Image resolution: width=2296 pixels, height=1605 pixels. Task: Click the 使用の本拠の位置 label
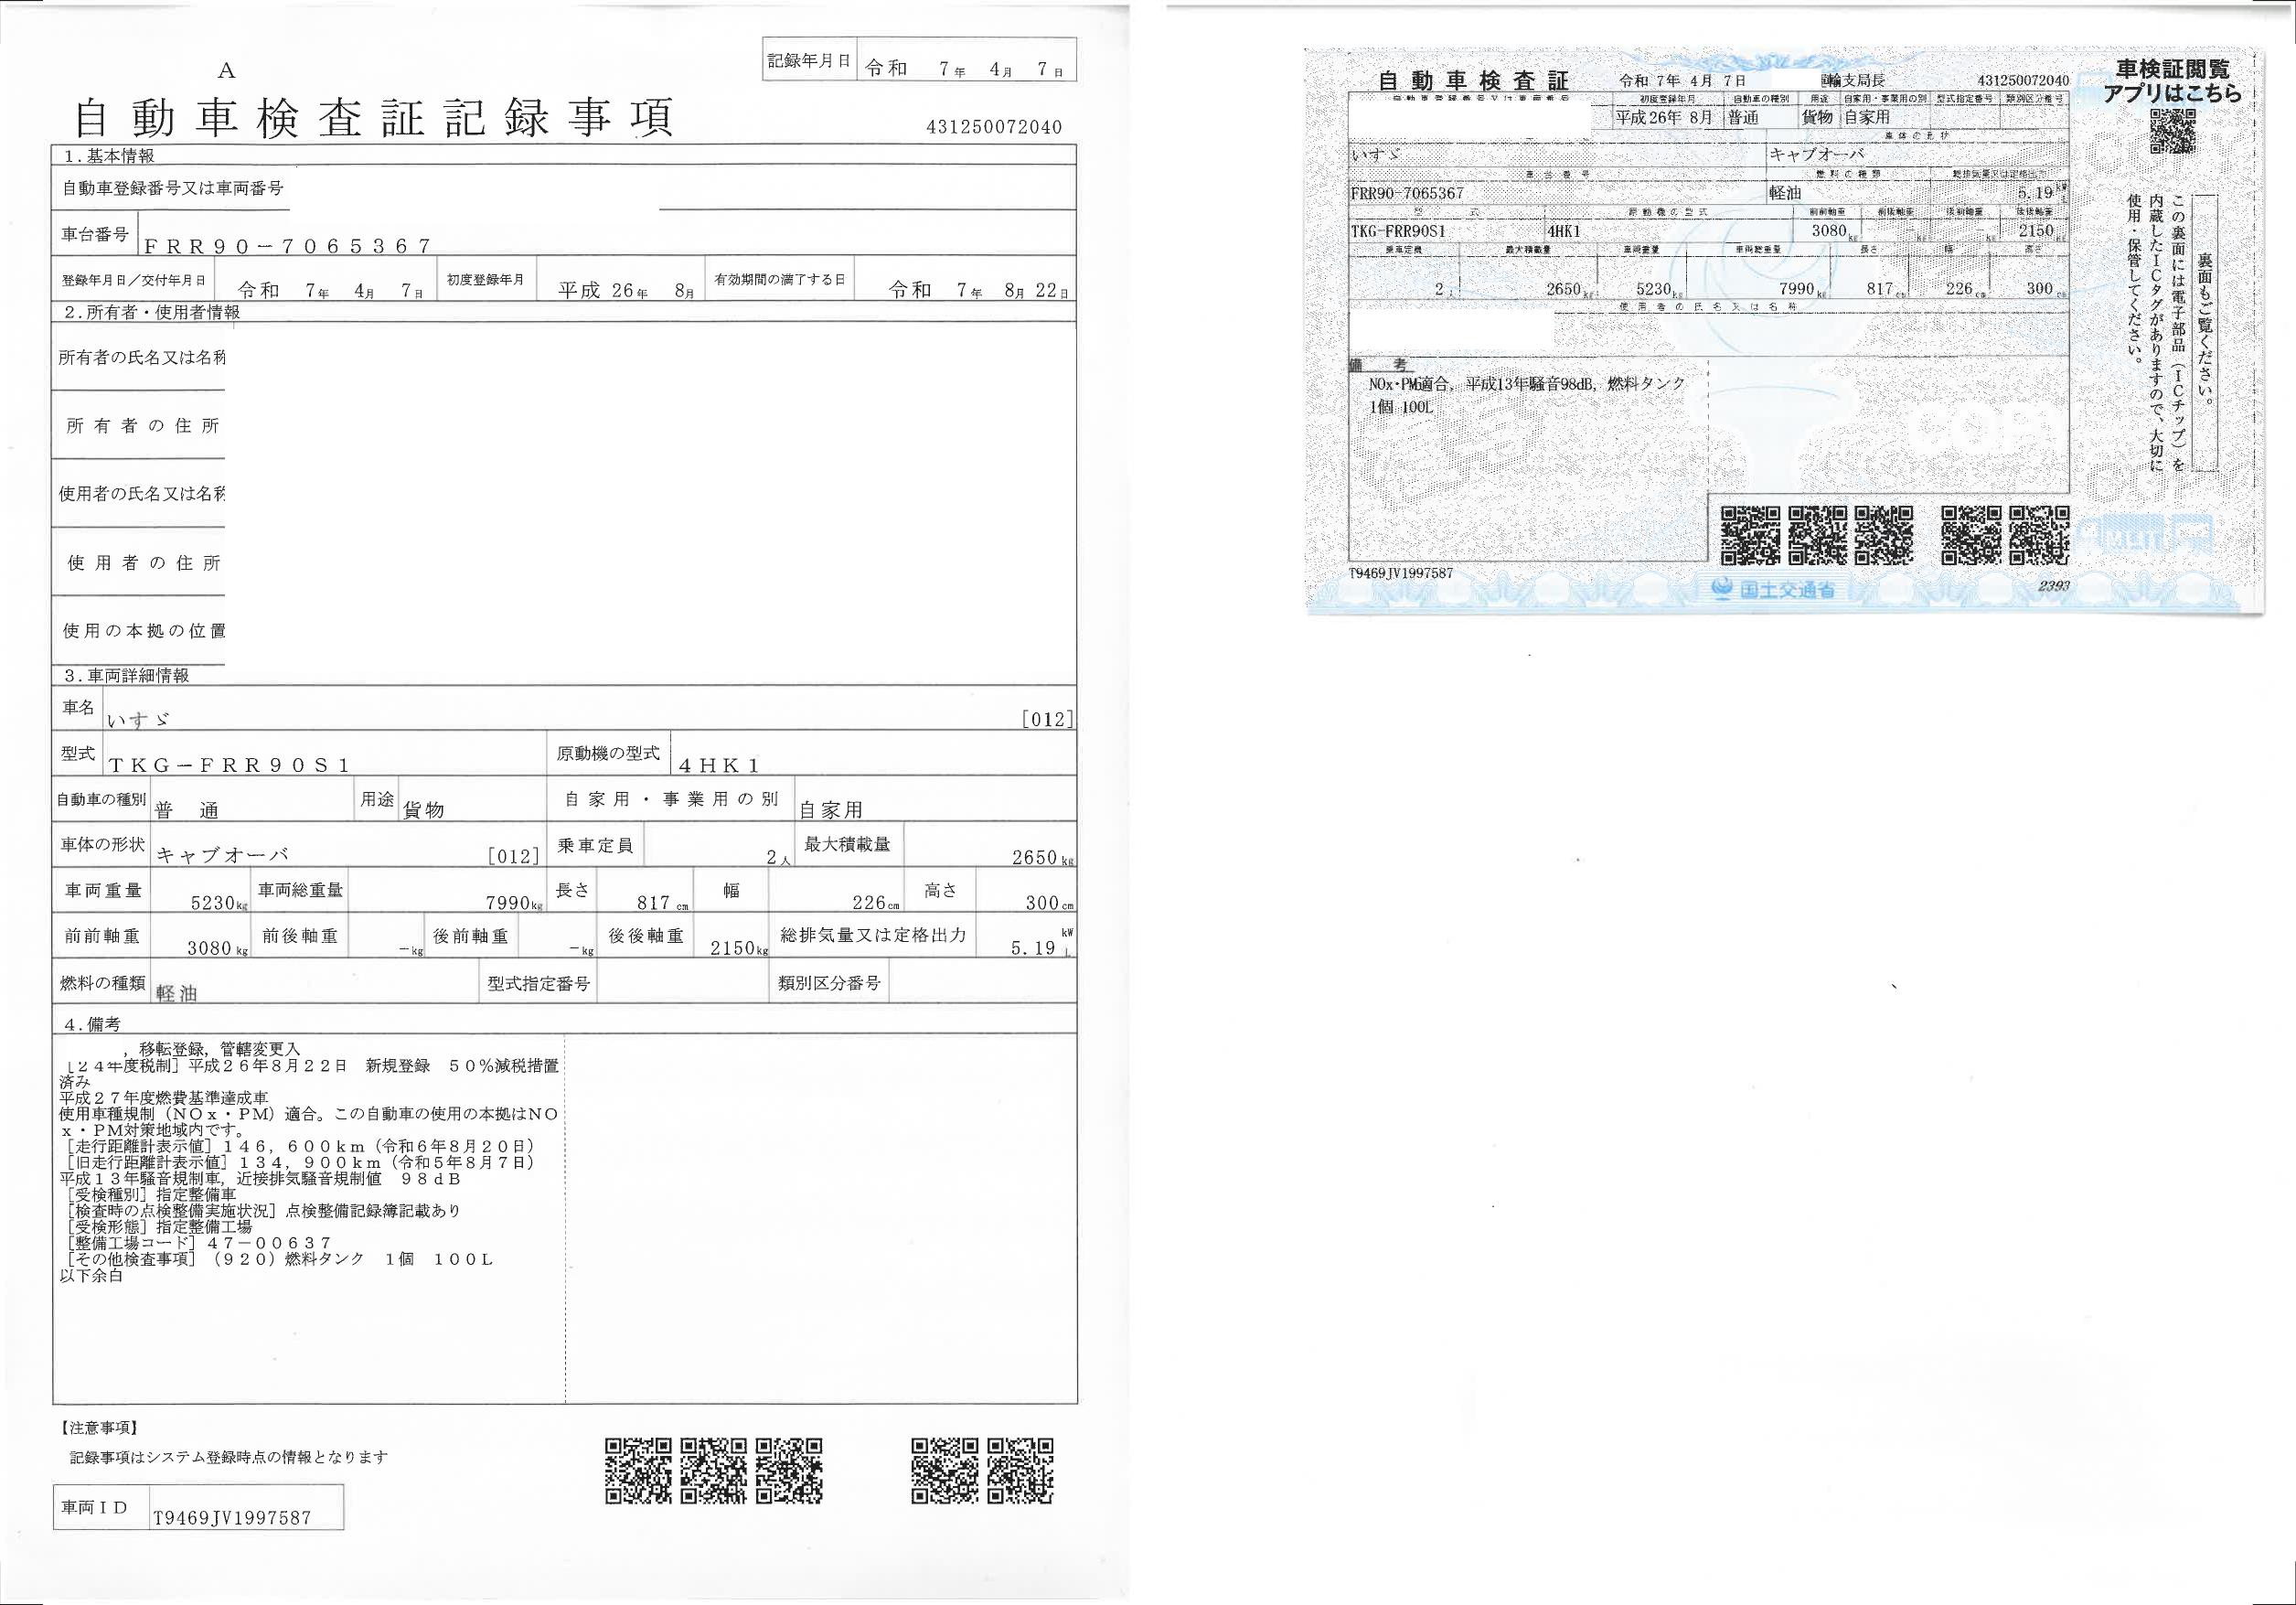coord(144,631)
